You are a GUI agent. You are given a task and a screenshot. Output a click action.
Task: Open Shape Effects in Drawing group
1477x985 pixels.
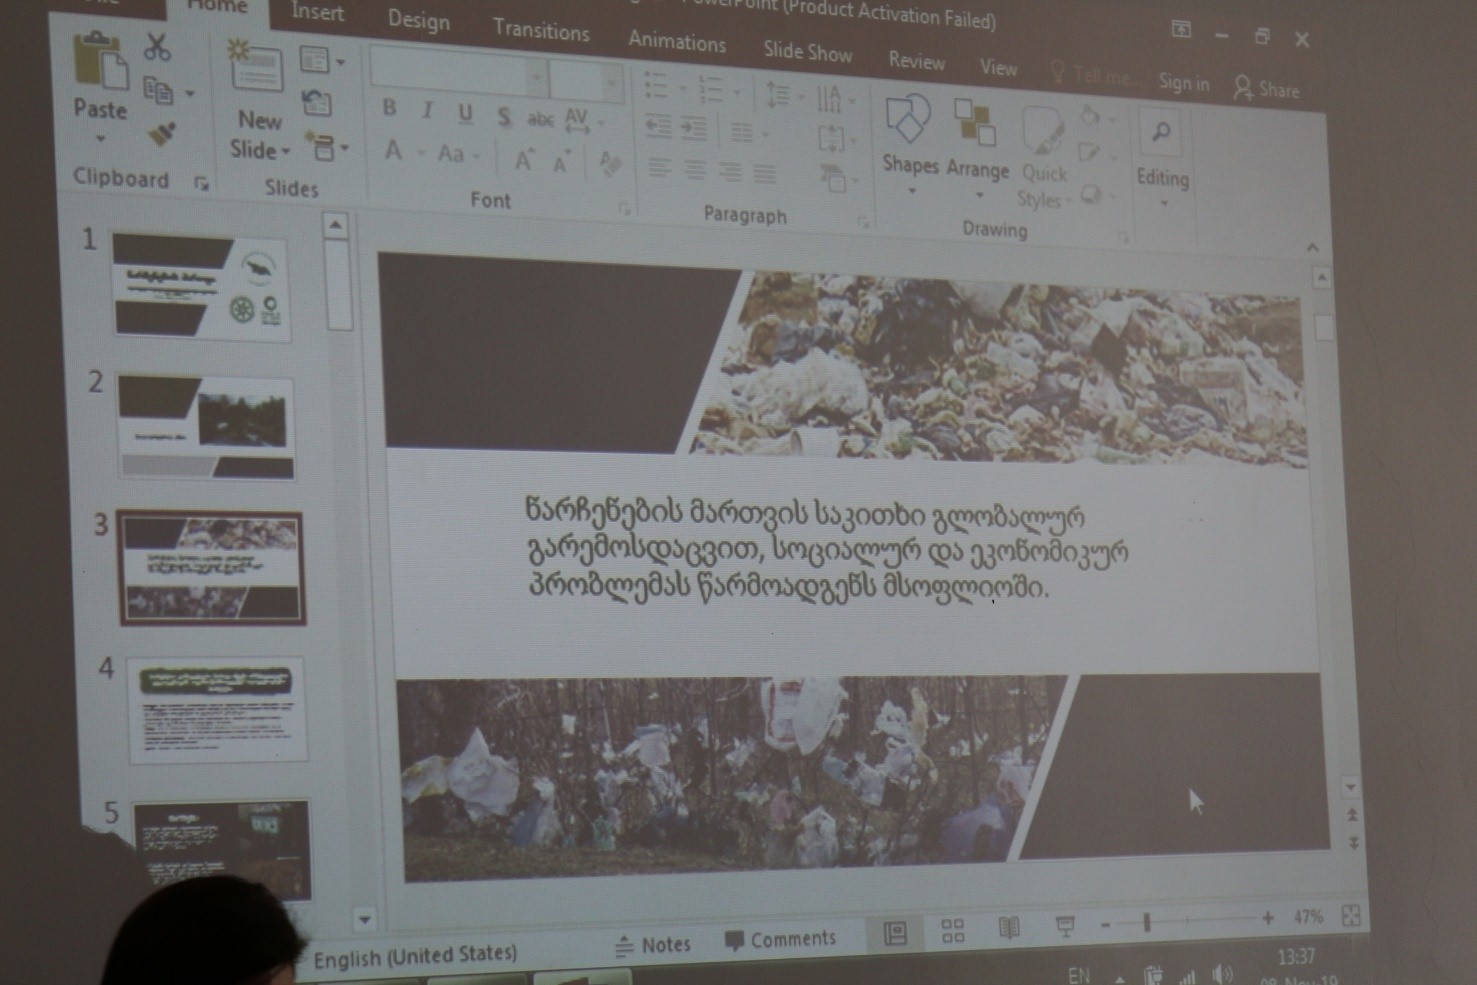point(1091,193)
